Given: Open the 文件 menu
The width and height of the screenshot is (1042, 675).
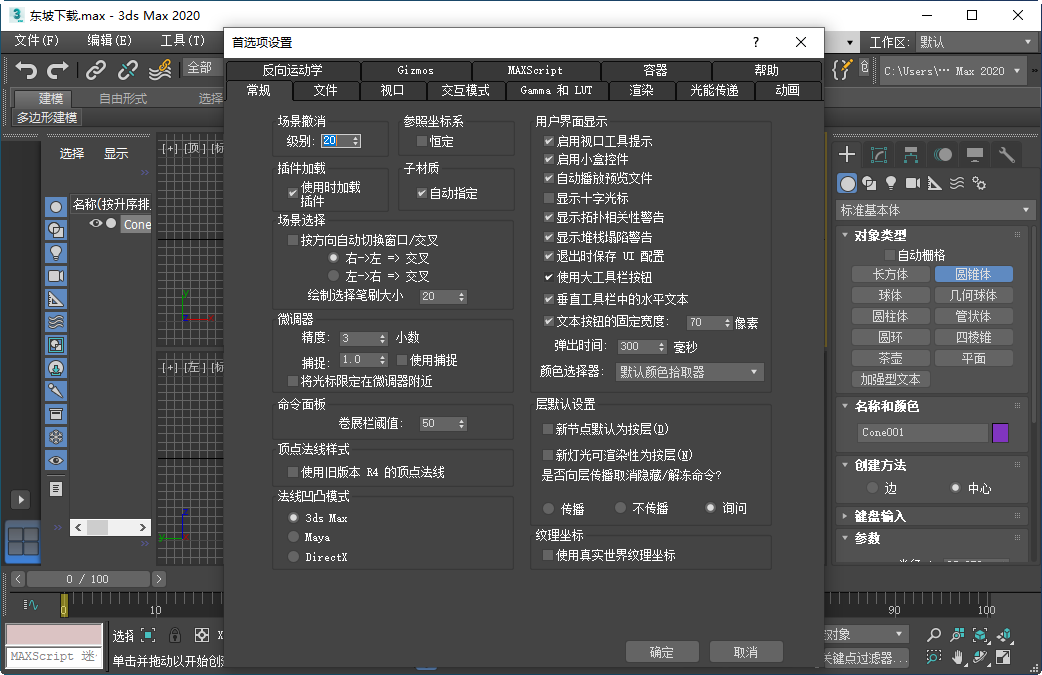Looking at the screenshot, I should tap(36, 41).
